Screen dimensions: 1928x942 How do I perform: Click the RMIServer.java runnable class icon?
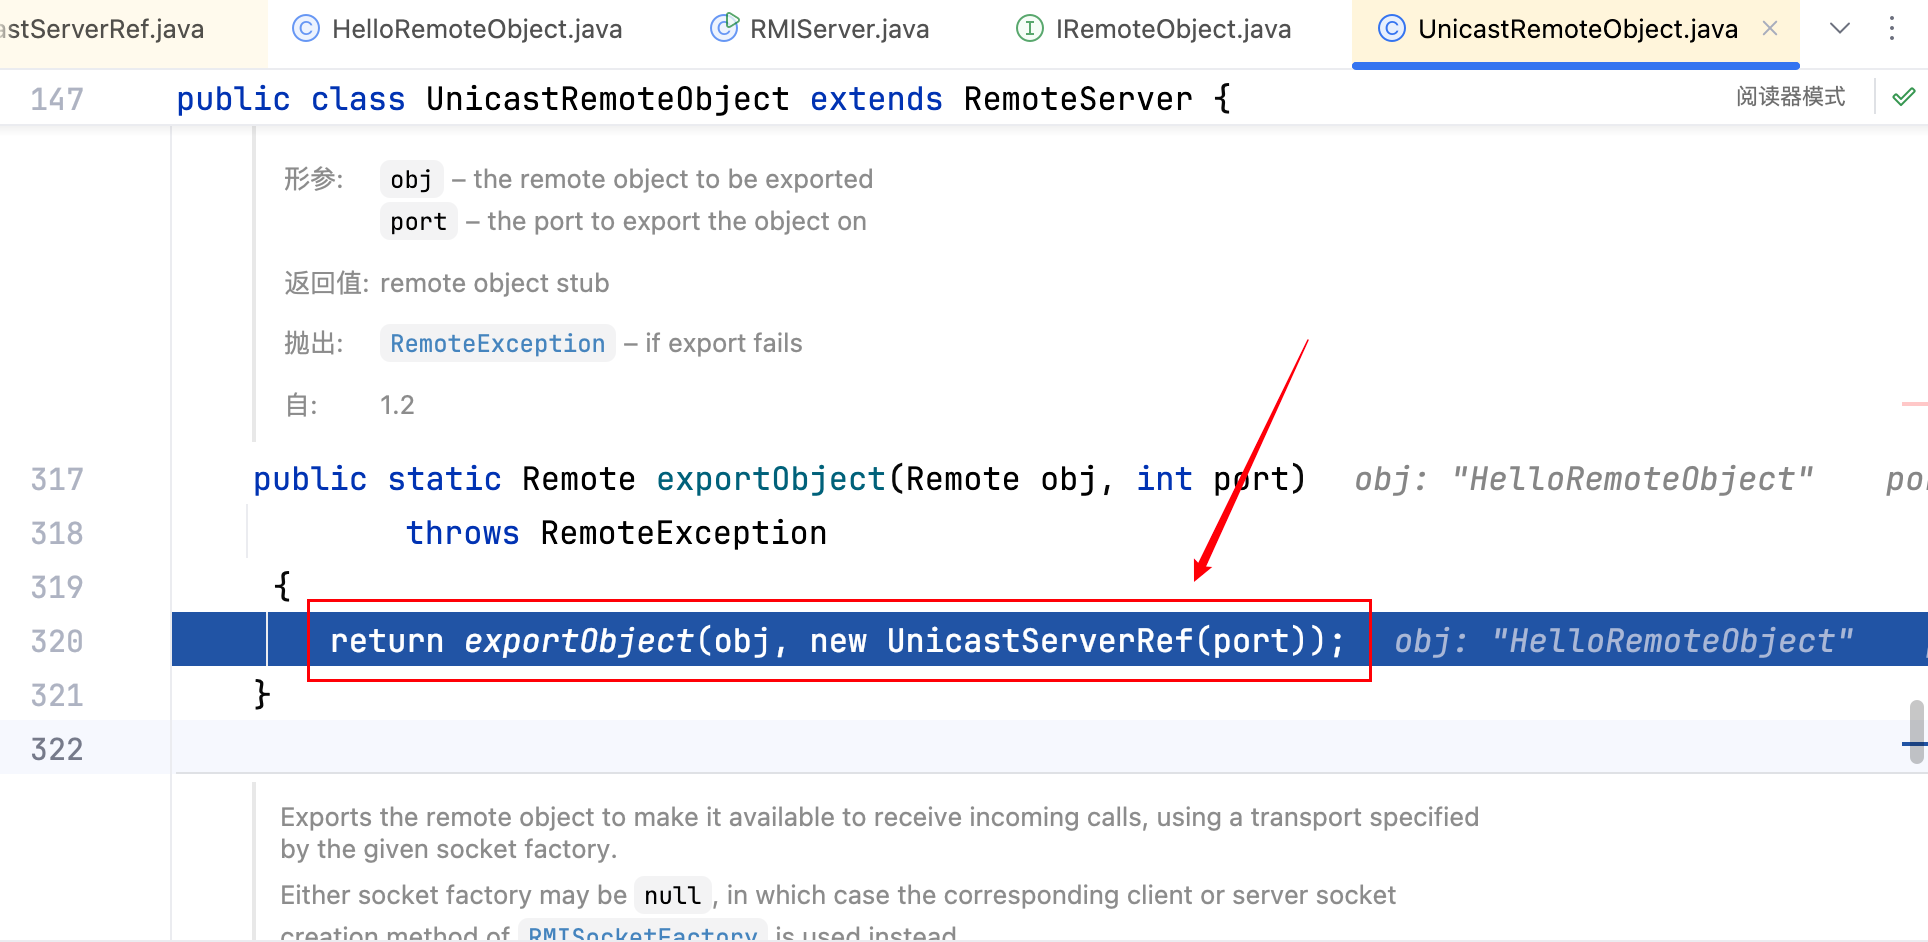724,27
